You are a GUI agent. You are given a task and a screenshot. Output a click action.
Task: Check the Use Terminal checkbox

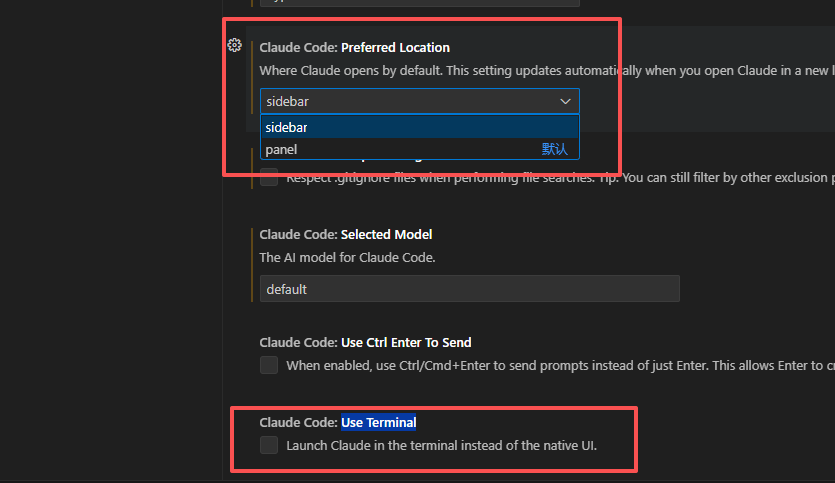tap(269, 445)
